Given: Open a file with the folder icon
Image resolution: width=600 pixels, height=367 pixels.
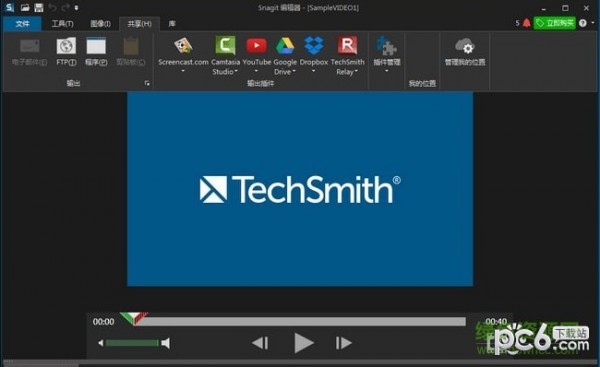Looking at the screenshot, I should click(x=25, y=7).
